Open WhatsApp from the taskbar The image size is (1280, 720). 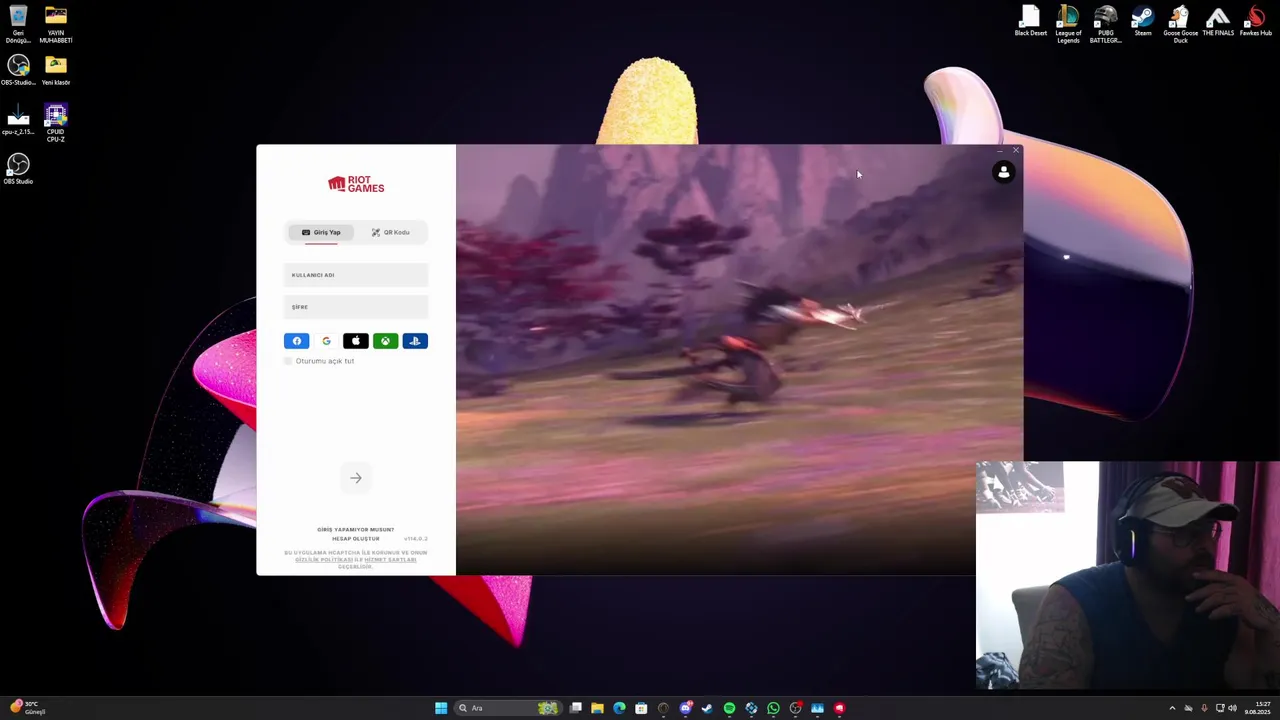click(773, 708)
